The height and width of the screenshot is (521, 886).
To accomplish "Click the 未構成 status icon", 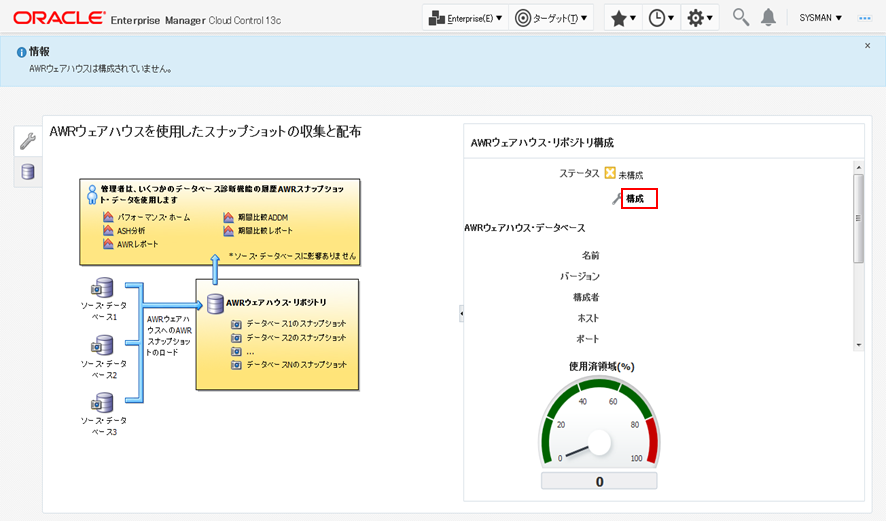I will tap(610, 173).
